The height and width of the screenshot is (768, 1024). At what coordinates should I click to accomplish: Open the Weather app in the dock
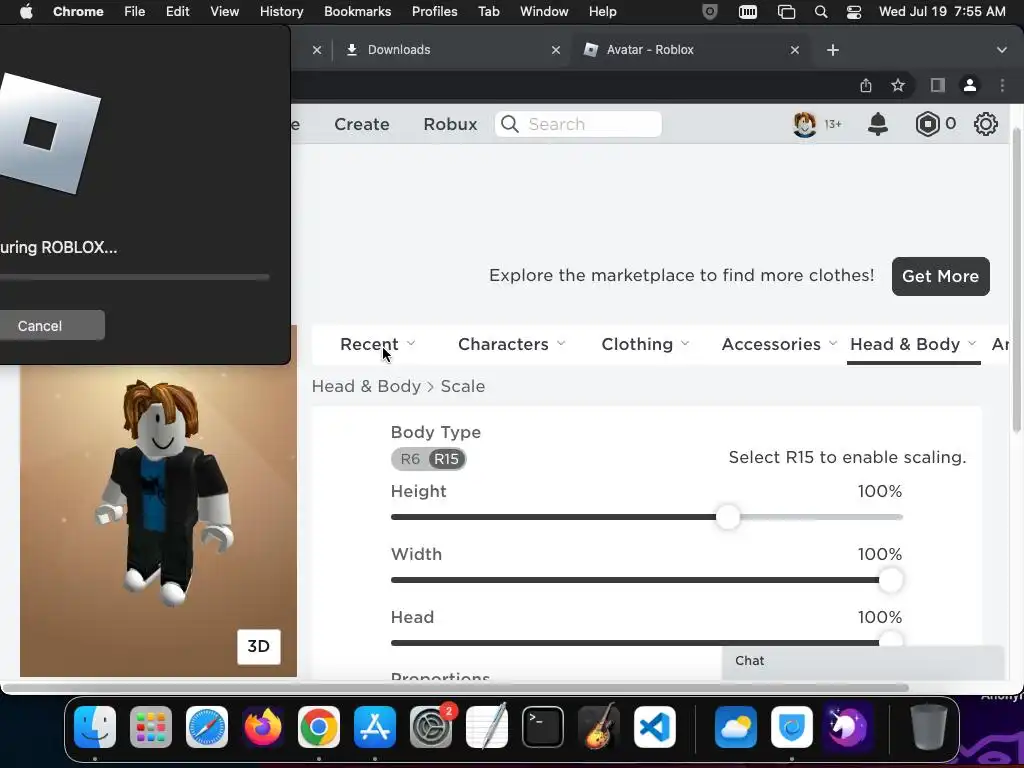(736, 727)
